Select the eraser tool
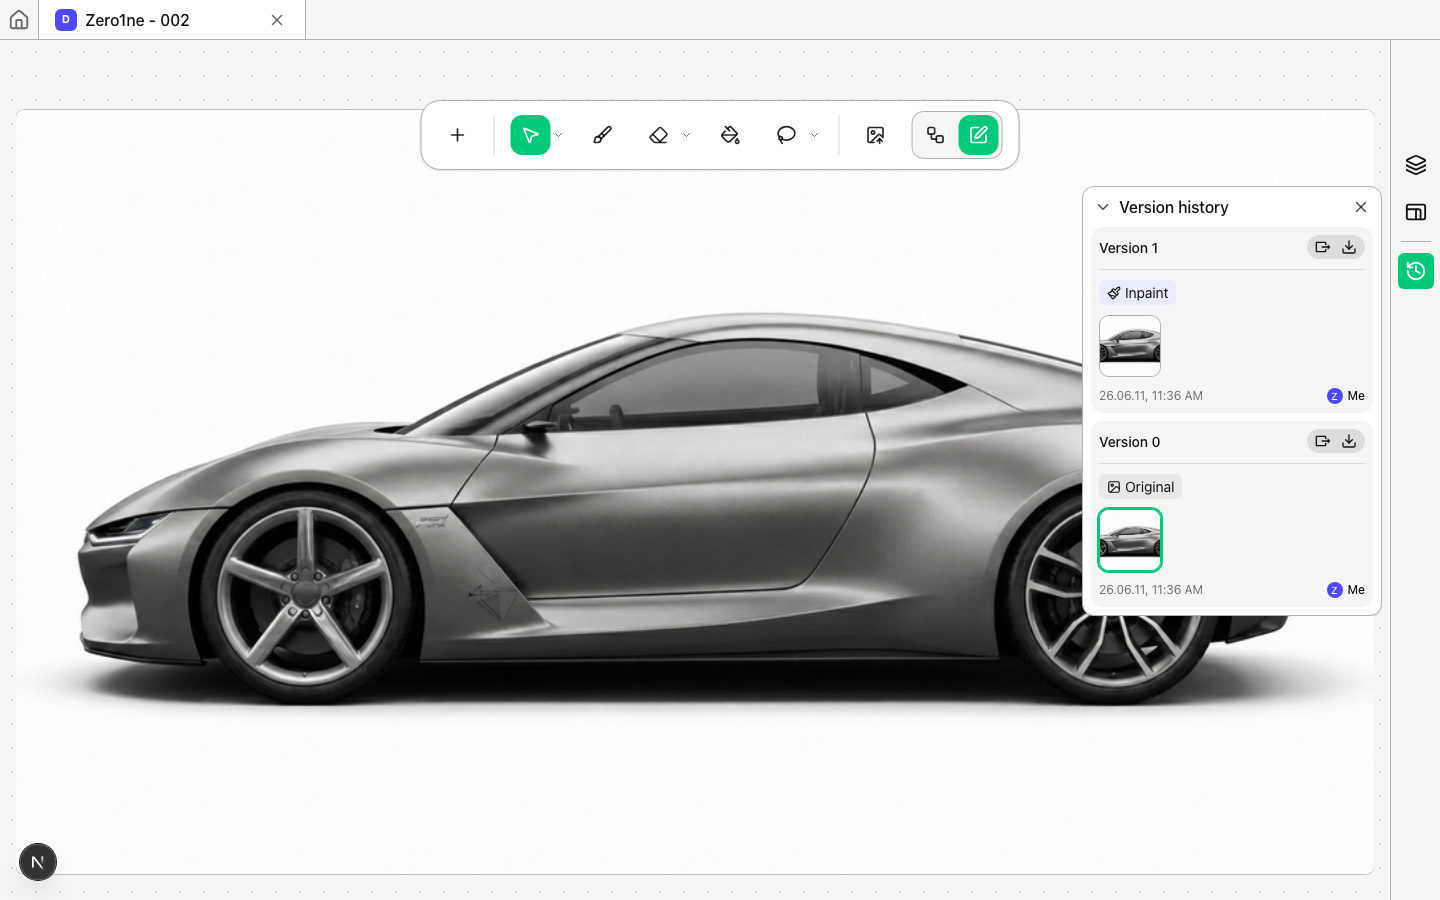1440x900 pixels. point(658,135)
